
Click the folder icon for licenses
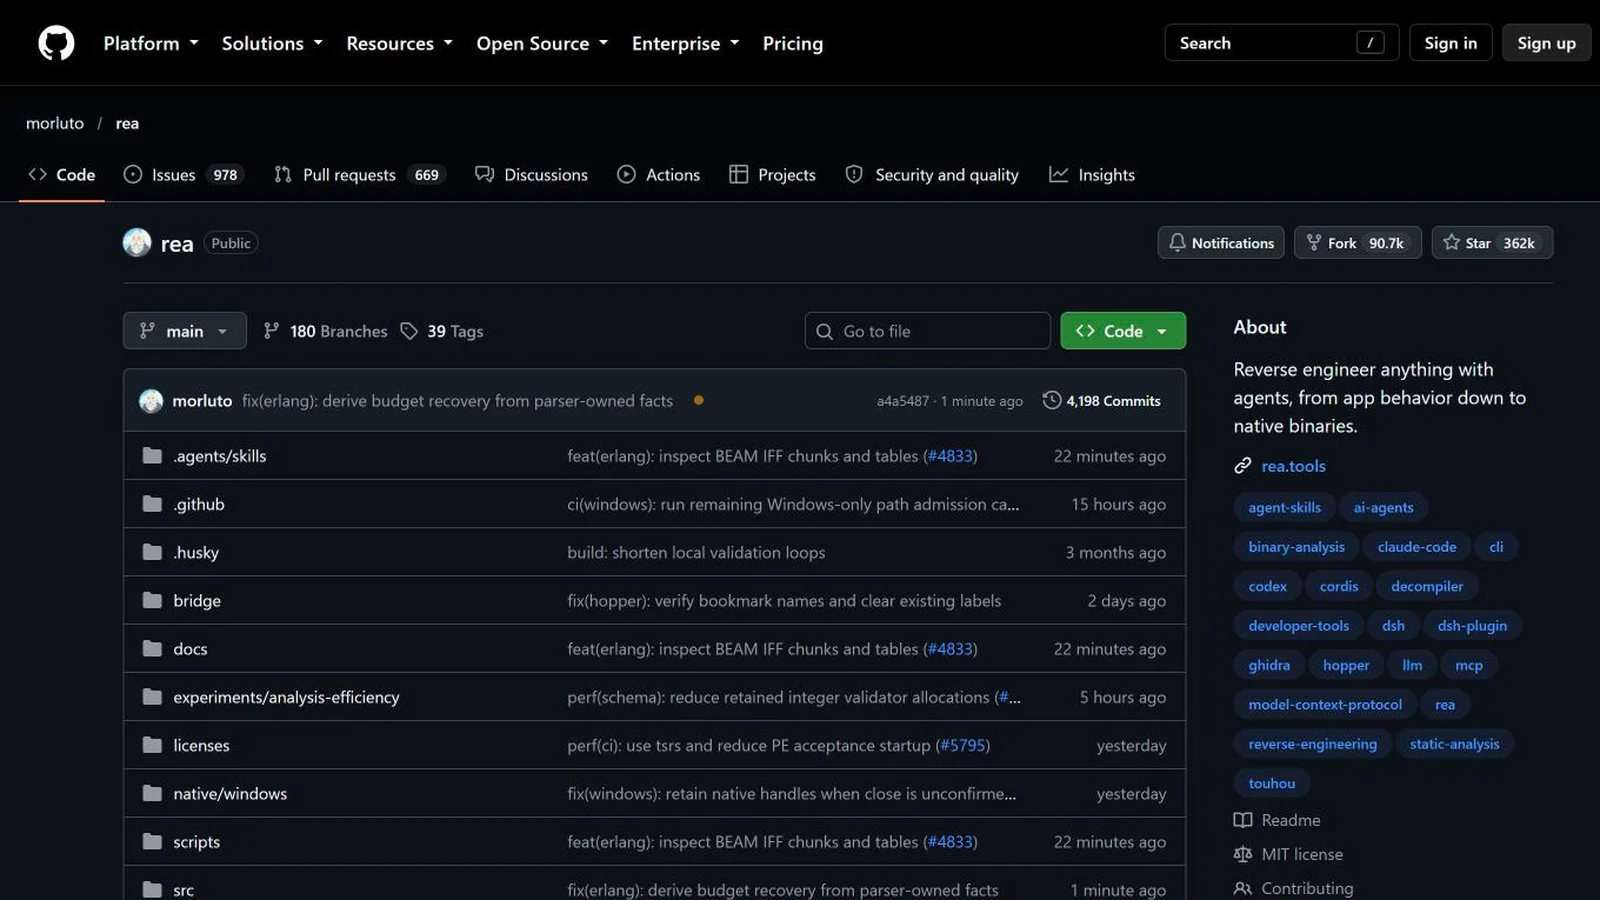tap(152, 745)
